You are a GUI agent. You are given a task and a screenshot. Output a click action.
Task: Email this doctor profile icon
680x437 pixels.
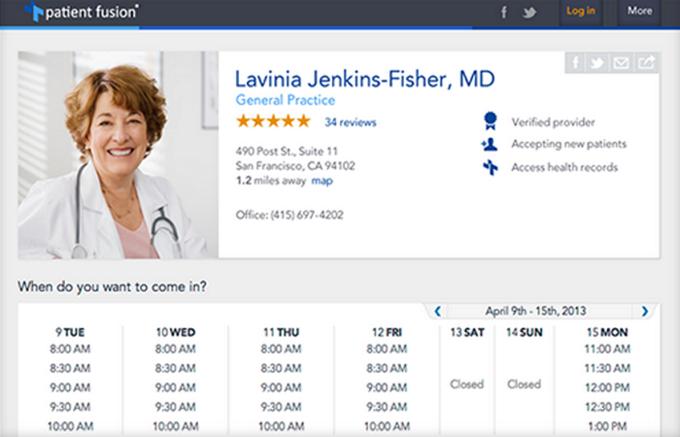pyautogui.click(x=621, y=63)
